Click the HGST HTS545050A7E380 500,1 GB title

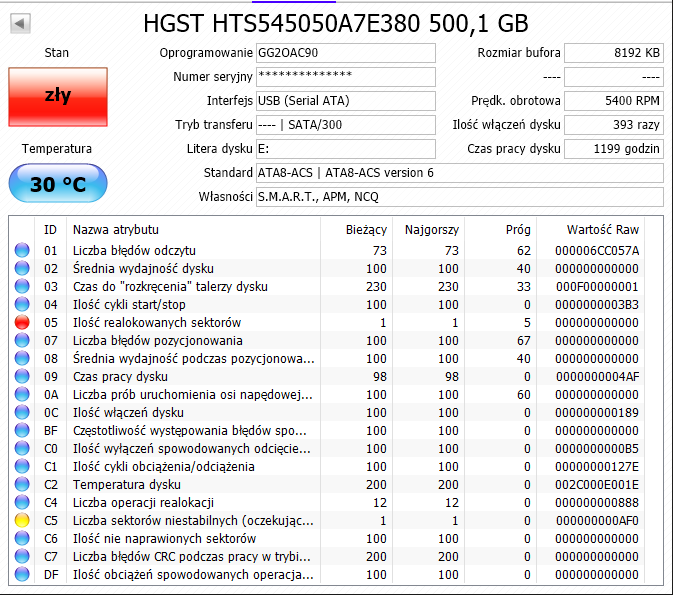coord(336,23)
